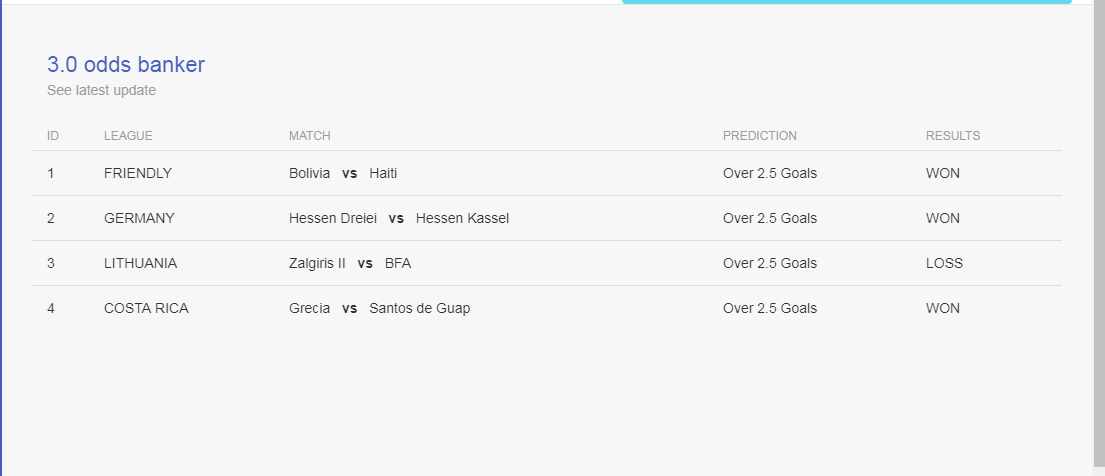Click the COSTA RICA league cell

(146, 308)
